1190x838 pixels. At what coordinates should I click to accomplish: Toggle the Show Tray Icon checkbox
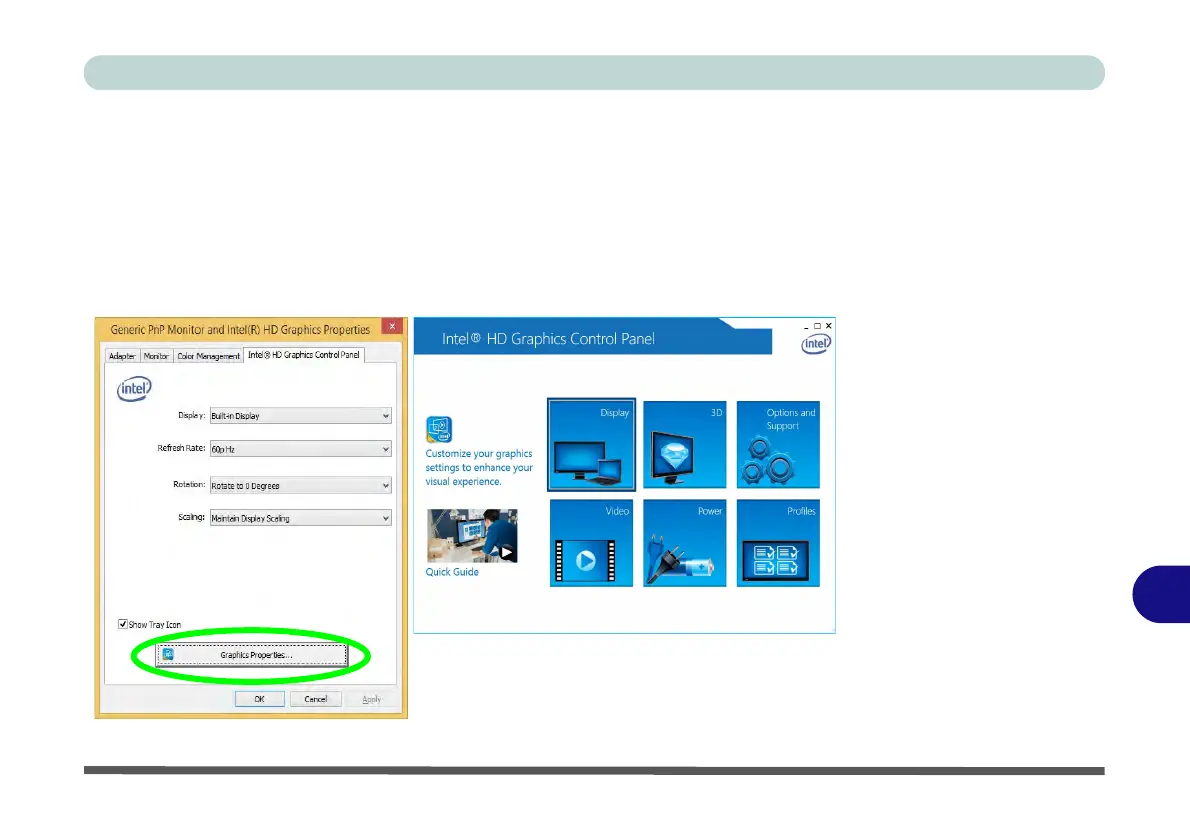123,624
